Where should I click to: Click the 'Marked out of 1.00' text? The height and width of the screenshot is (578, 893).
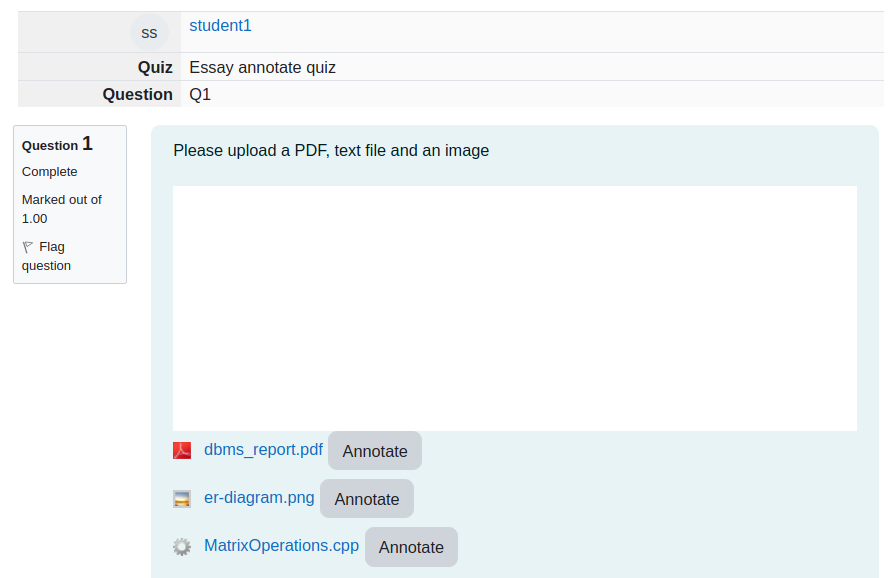(62, 209)
